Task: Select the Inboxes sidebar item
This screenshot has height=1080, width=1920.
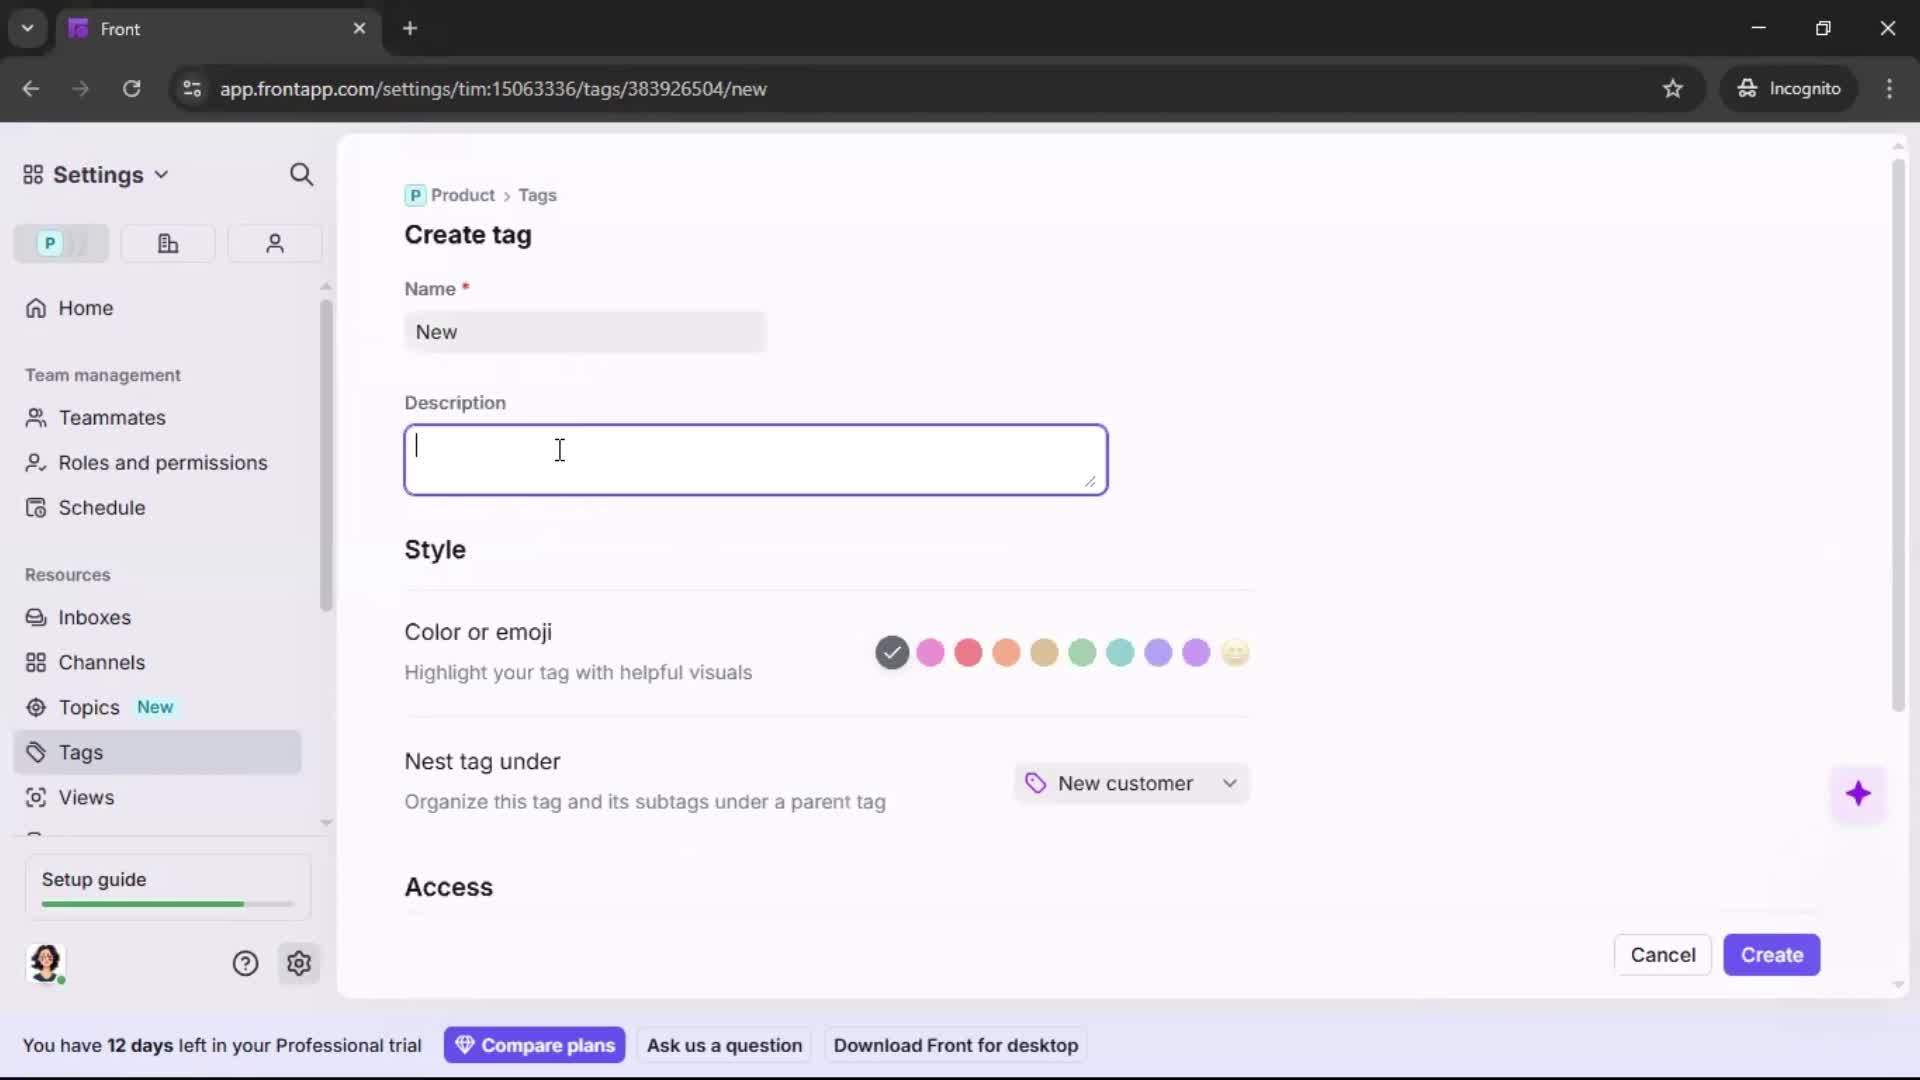Action: [x=93, y=617]
